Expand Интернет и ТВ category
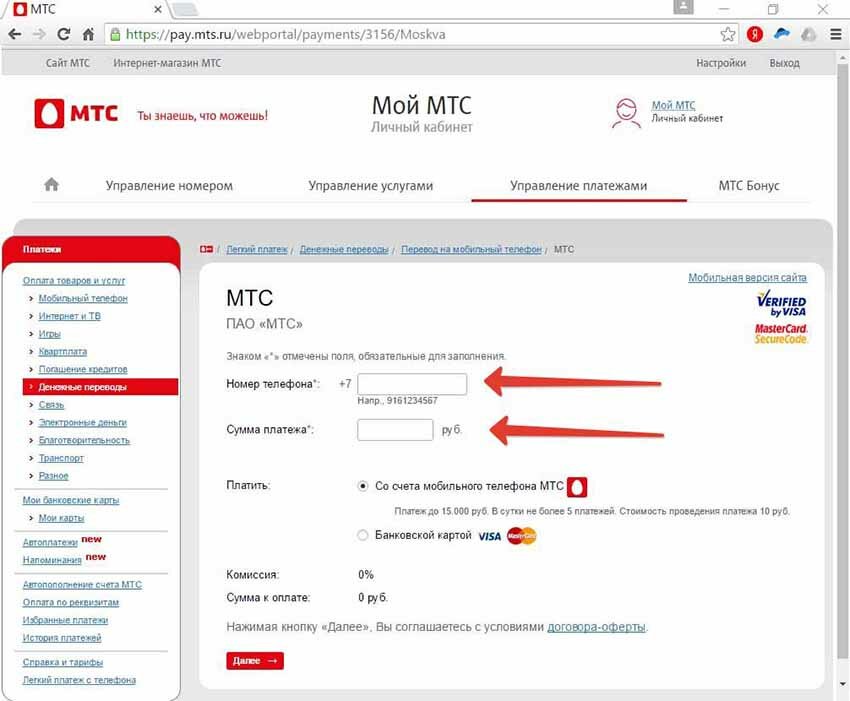The image size is (850, 701). (69, 316)
